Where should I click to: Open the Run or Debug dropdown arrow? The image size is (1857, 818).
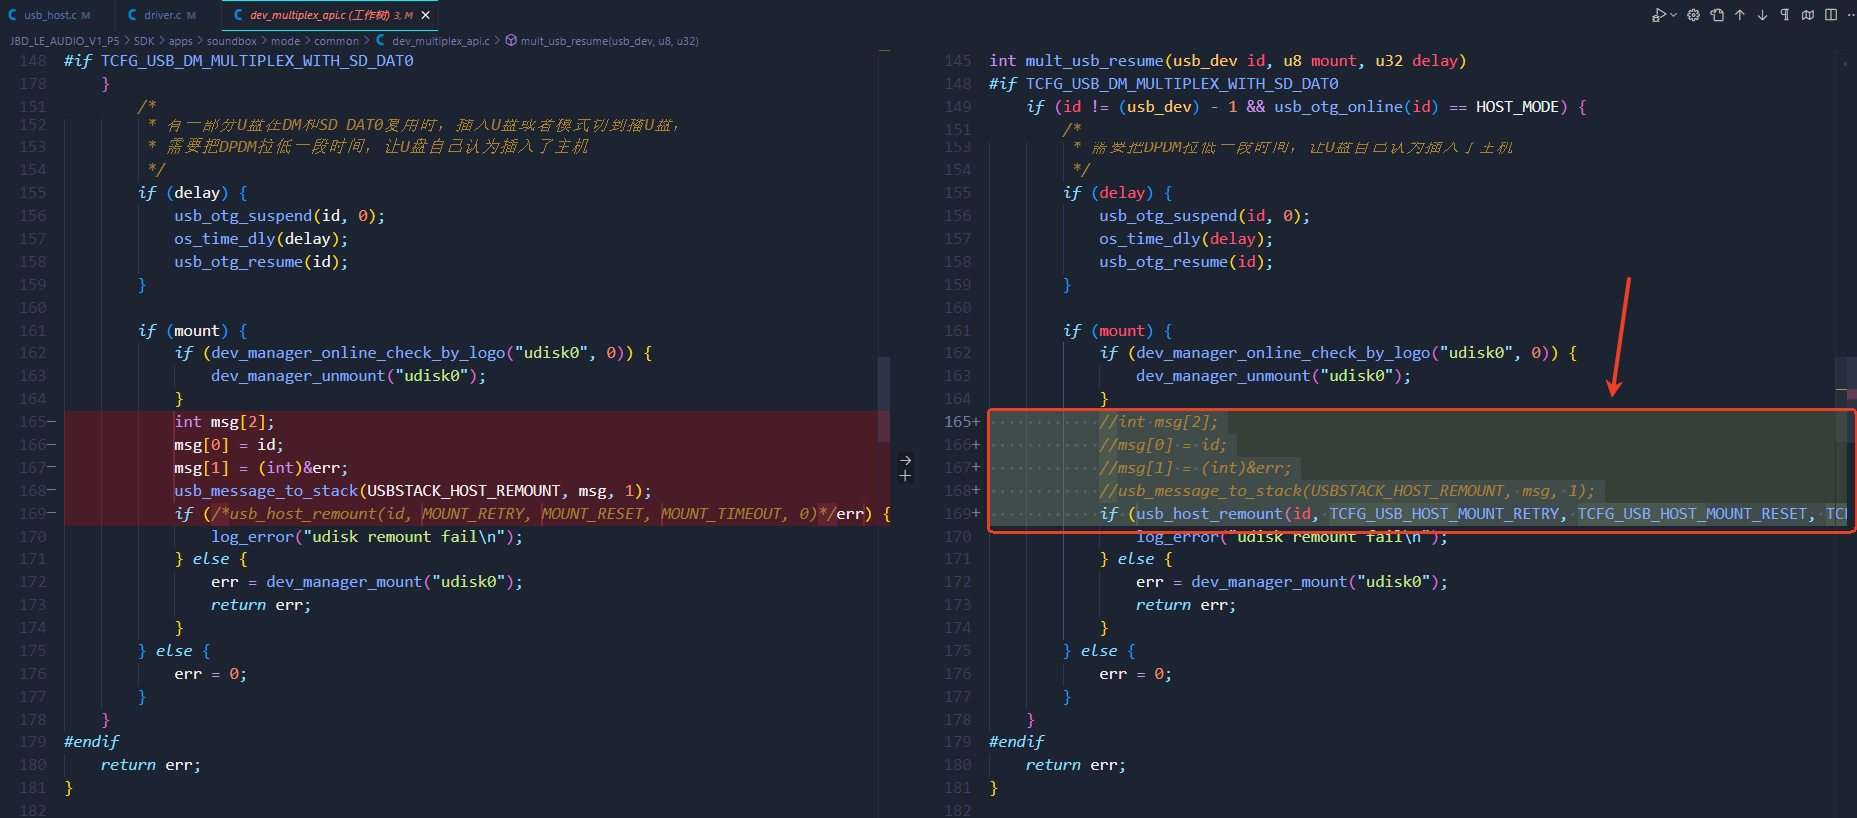[x=1672, y=15]
